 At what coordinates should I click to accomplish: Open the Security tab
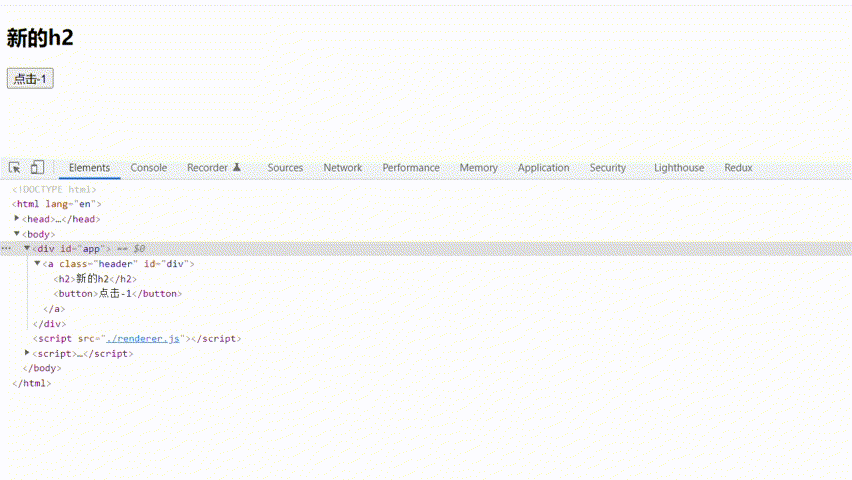(607, 167)
